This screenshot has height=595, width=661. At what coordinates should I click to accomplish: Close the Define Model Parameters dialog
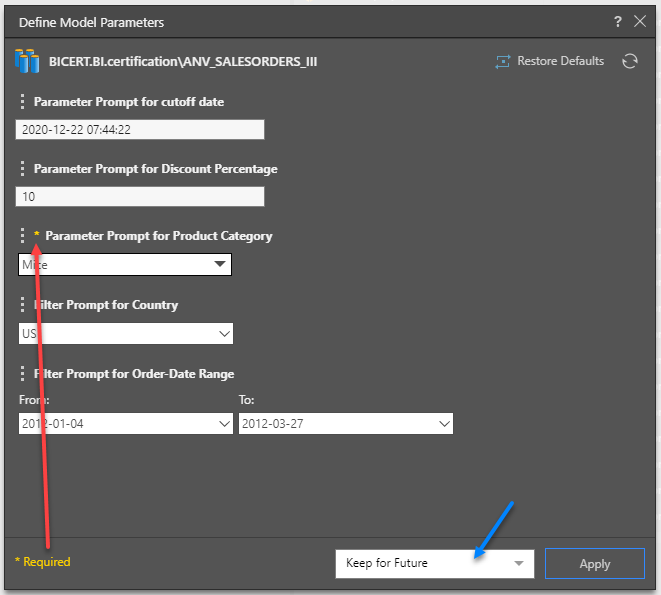[x=639, y=21]
